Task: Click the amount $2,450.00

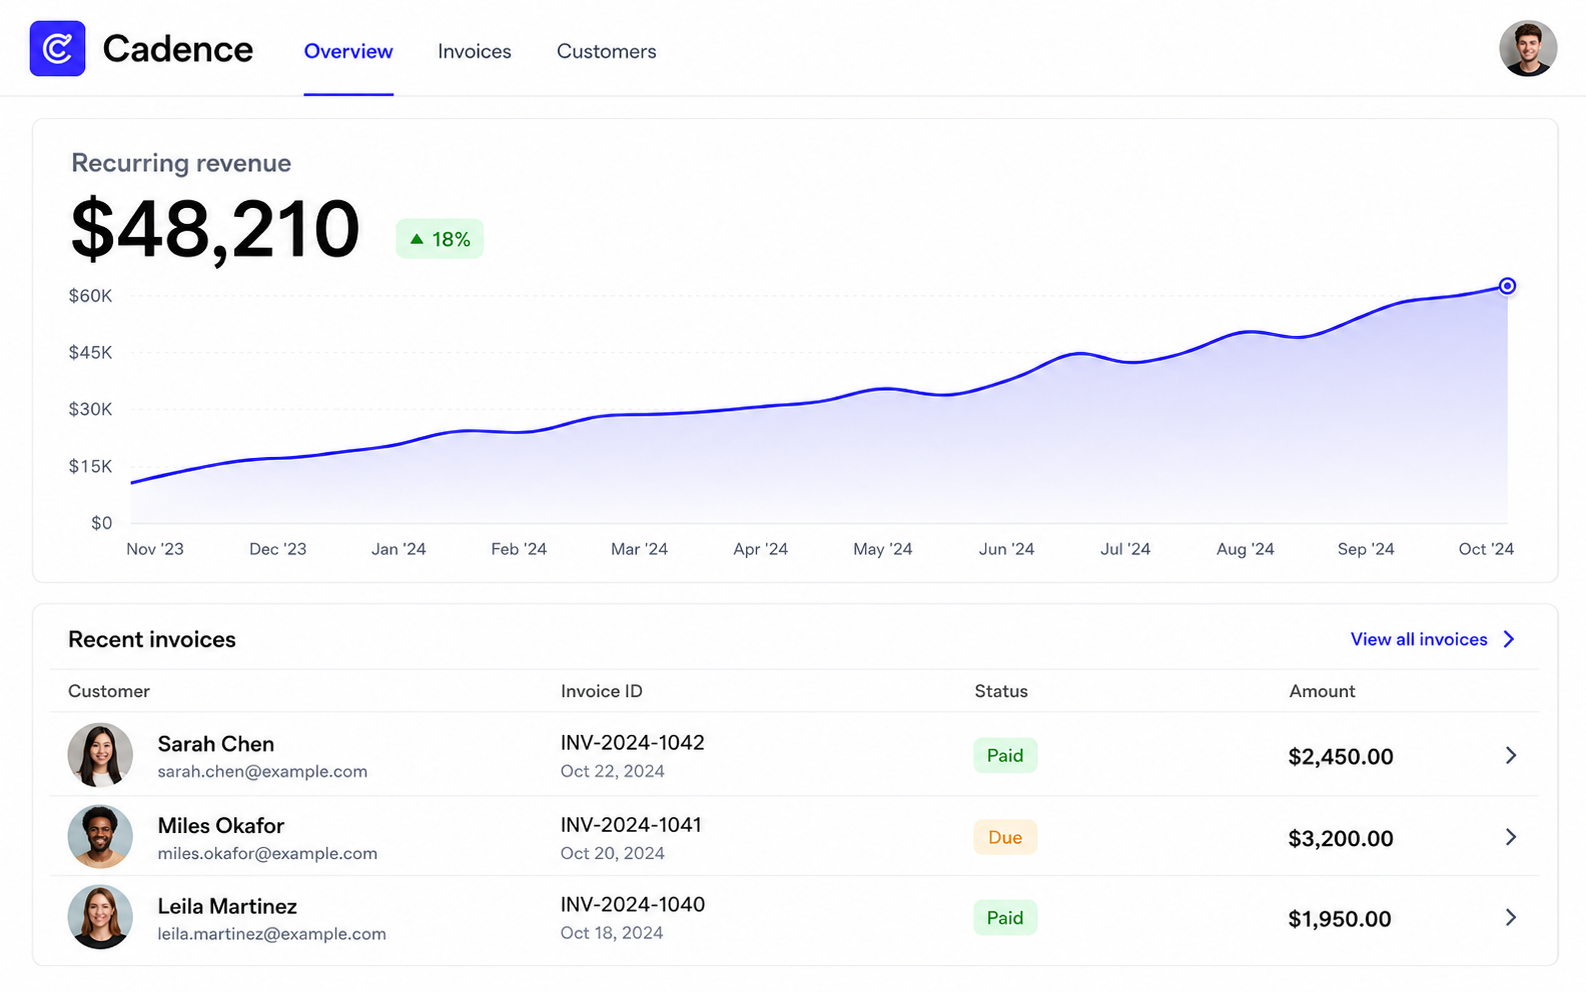Action: point(1340,757)
